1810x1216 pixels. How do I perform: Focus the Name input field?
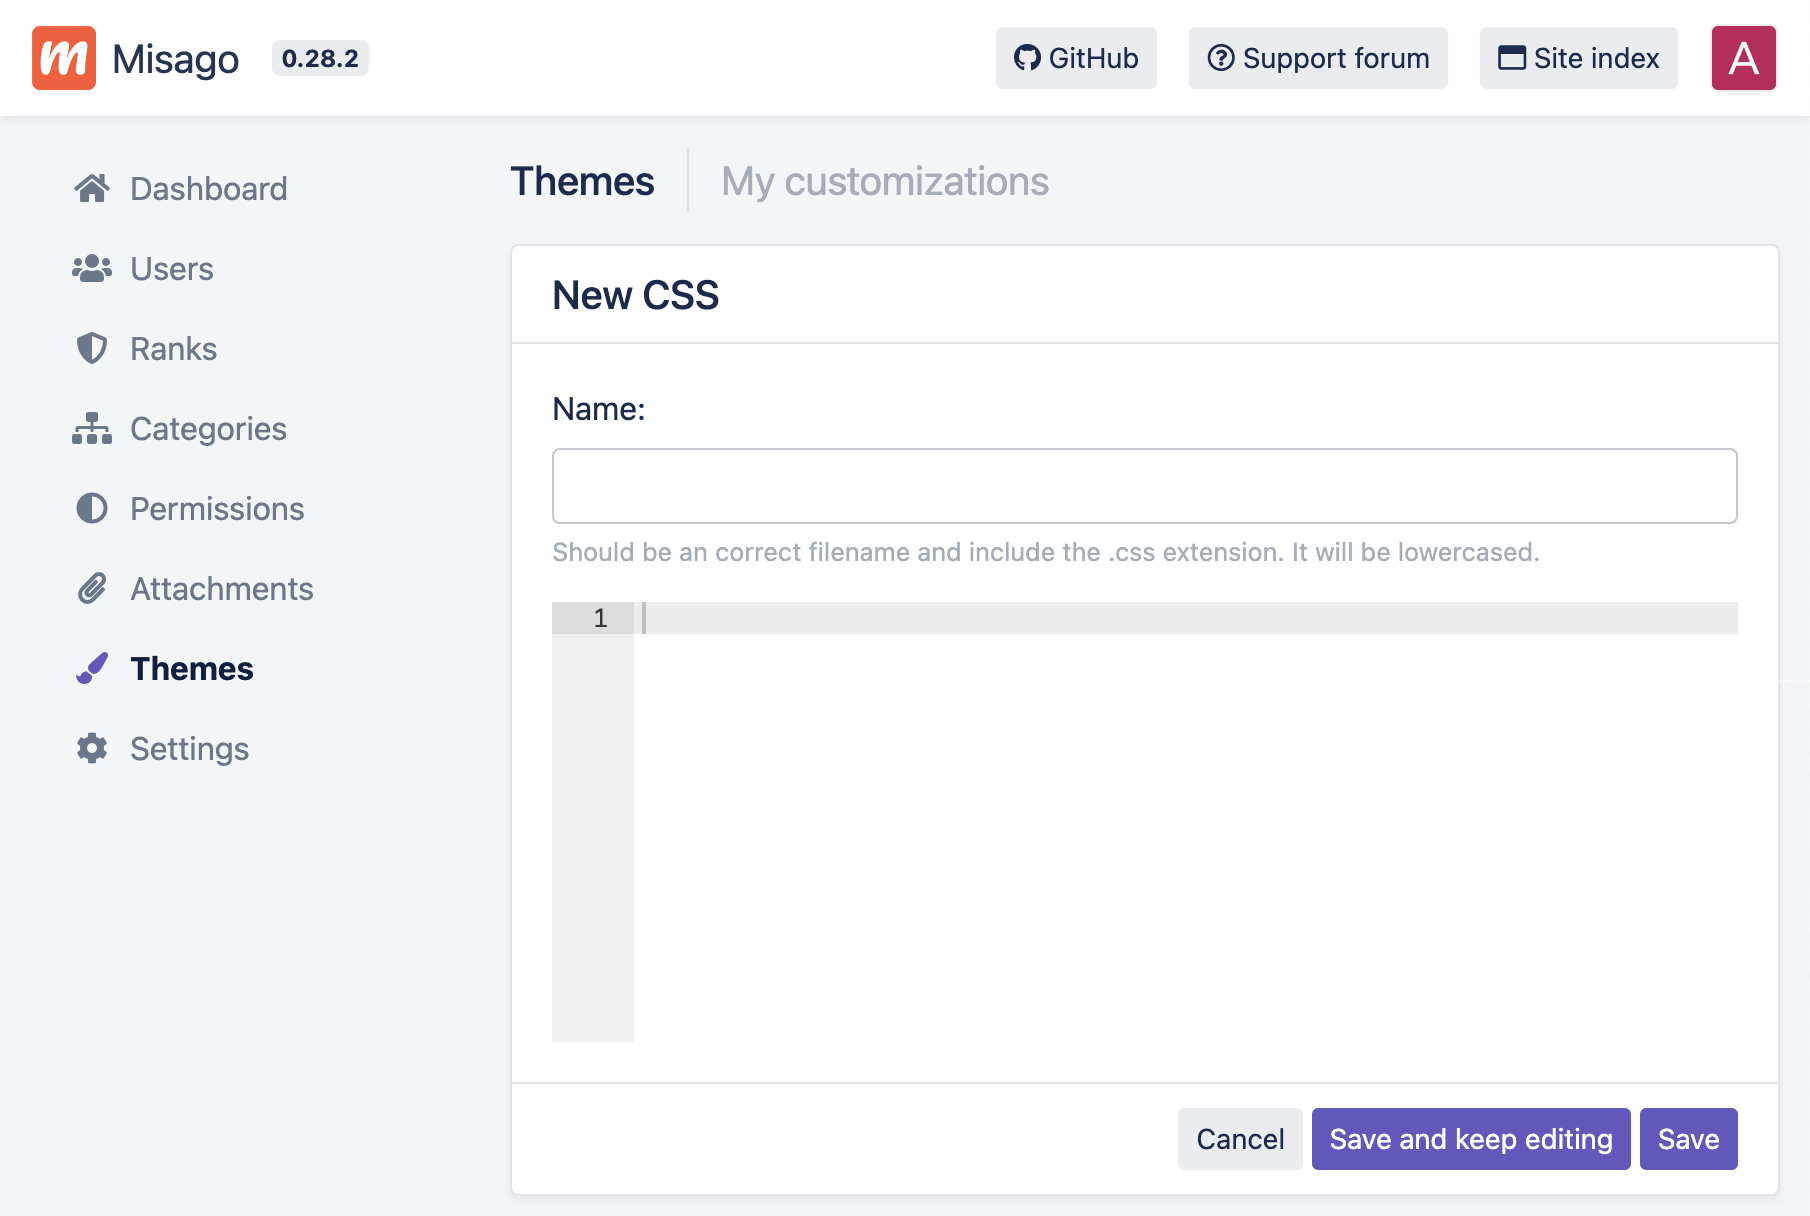[1144, 486]
